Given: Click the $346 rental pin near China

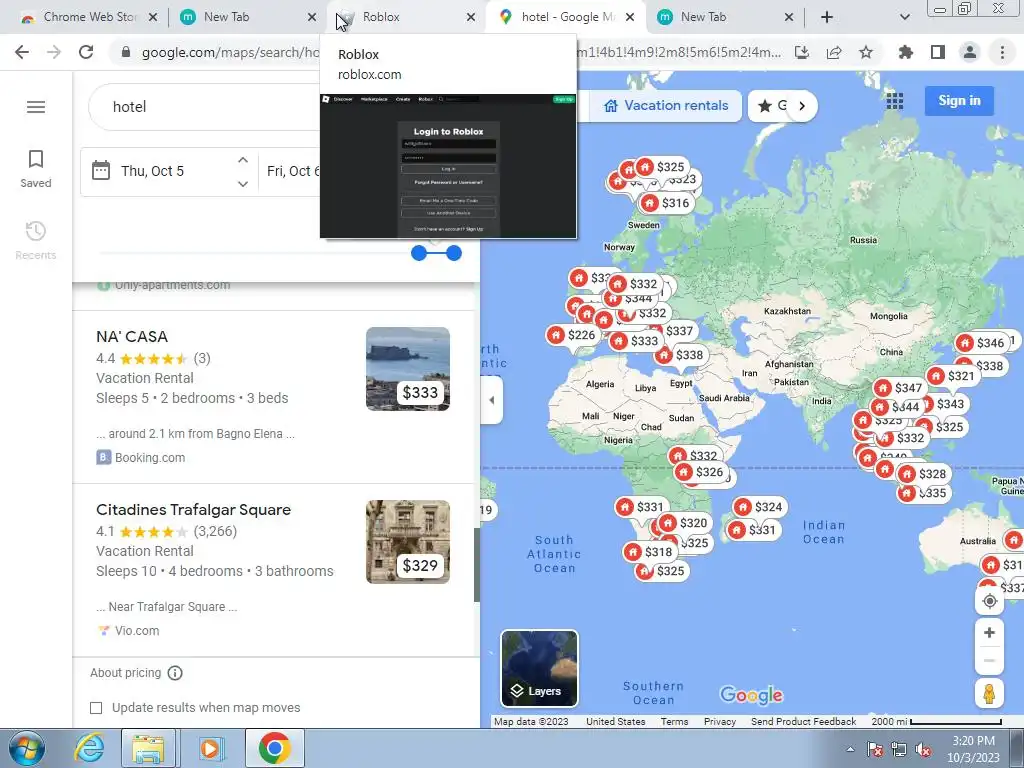Looking at the screenshot, I should click(x=982, y=343).
